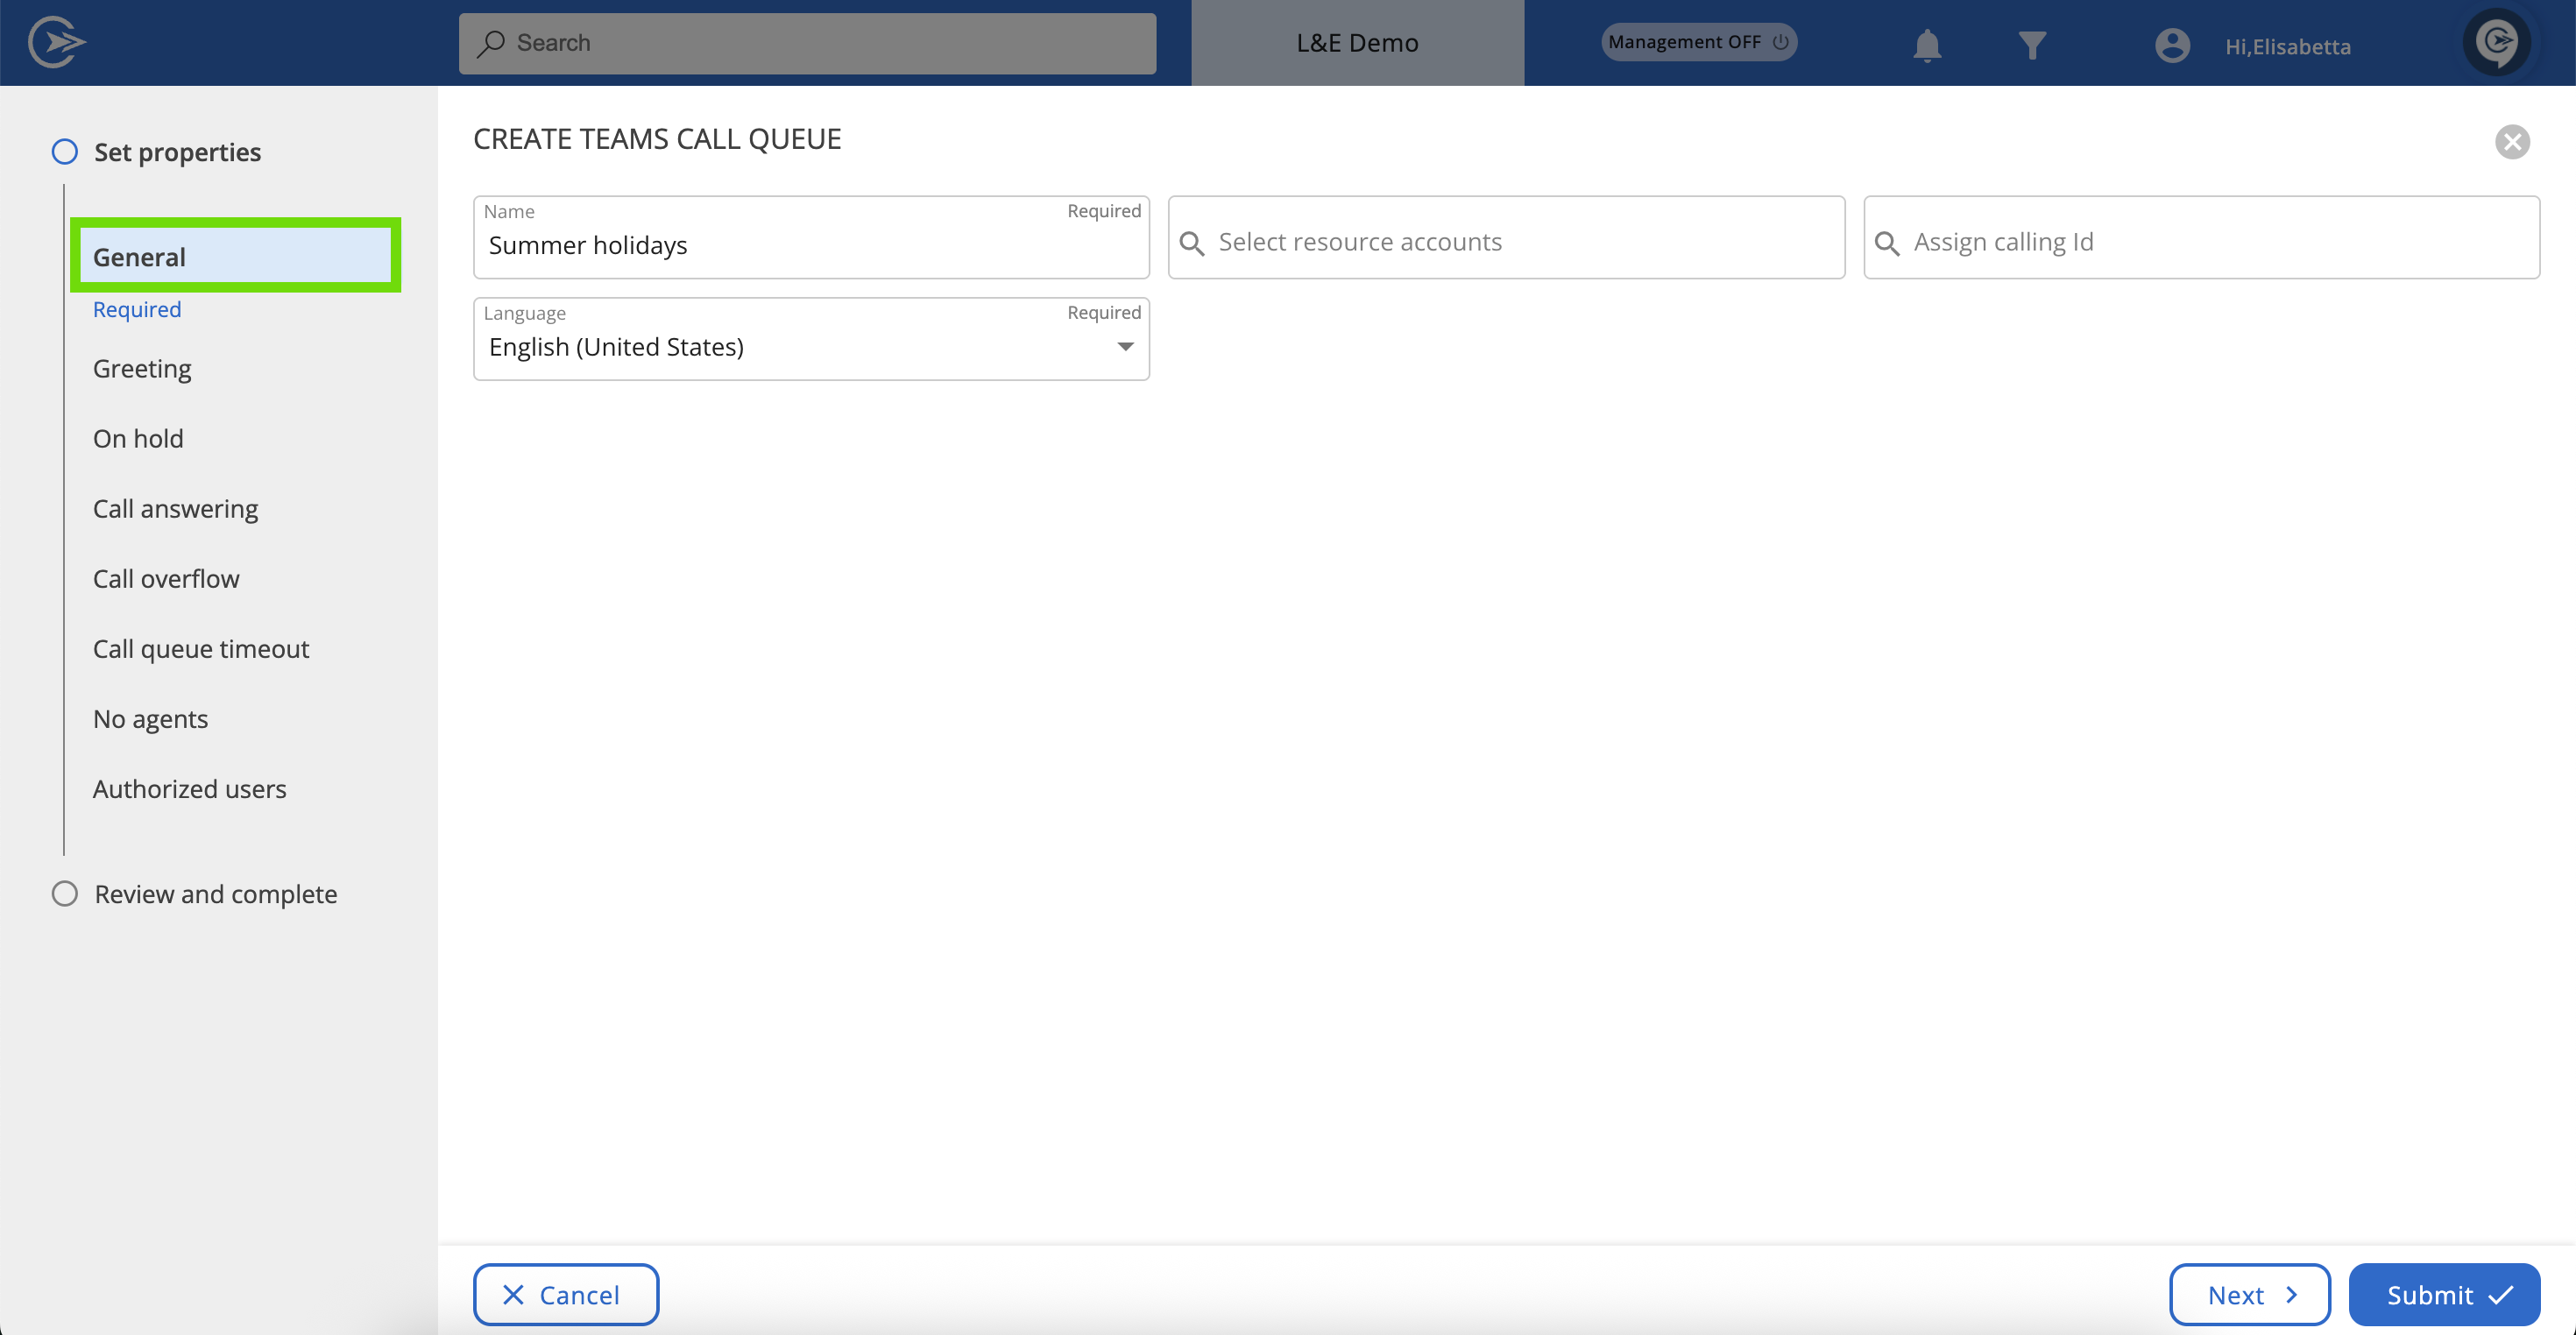Click the Assign calling Id field
Viewport: 2576px width, 1335px height.
coord(2201,237)
